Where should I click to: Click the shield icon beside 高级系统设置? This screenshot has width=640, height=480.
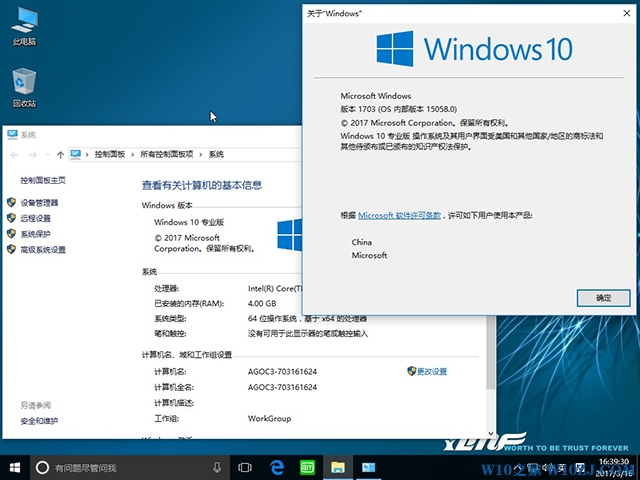11,249
